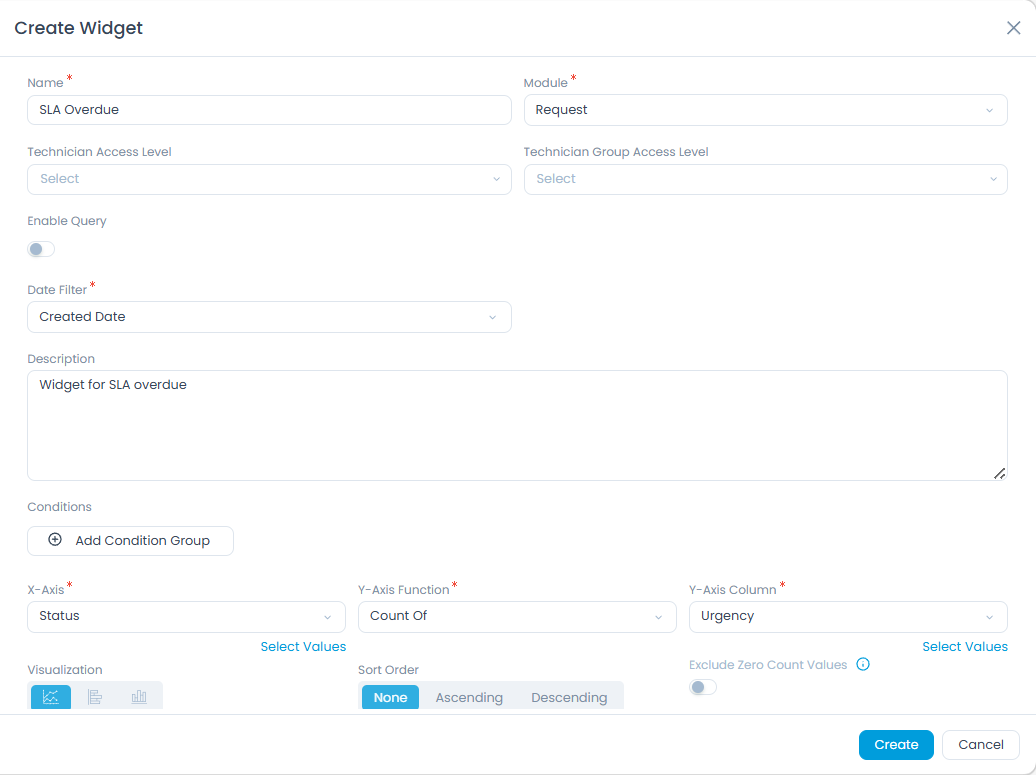Change the Y-Axis Function dropdown
Screen dimensions: 1036x775
tap(516, 616)
